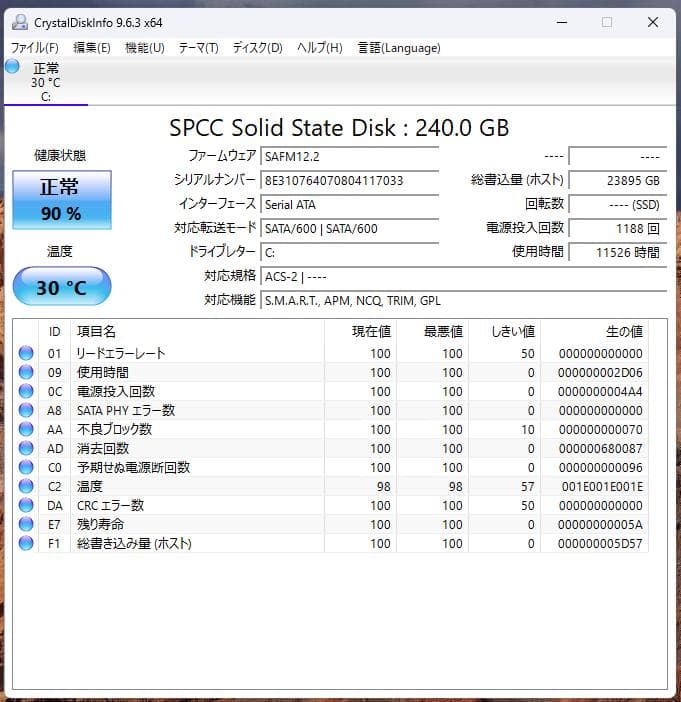Screen dimensions: 681x702
Task: Click the status orb for E7 残り寿命
Action: pyautogui.click(x=26, y=524)
